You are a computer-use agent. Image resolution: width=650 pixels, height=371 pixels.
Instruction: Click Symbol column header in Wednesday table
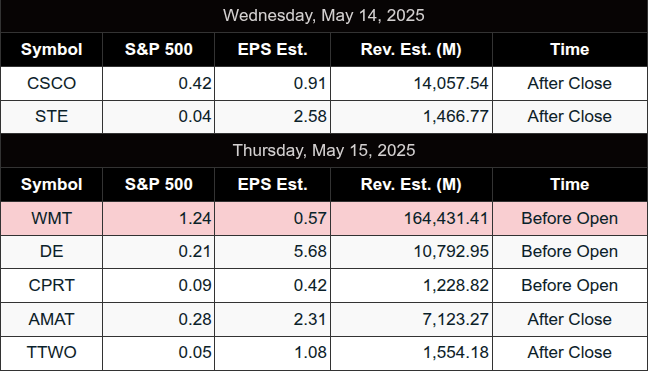click(51, 50)
